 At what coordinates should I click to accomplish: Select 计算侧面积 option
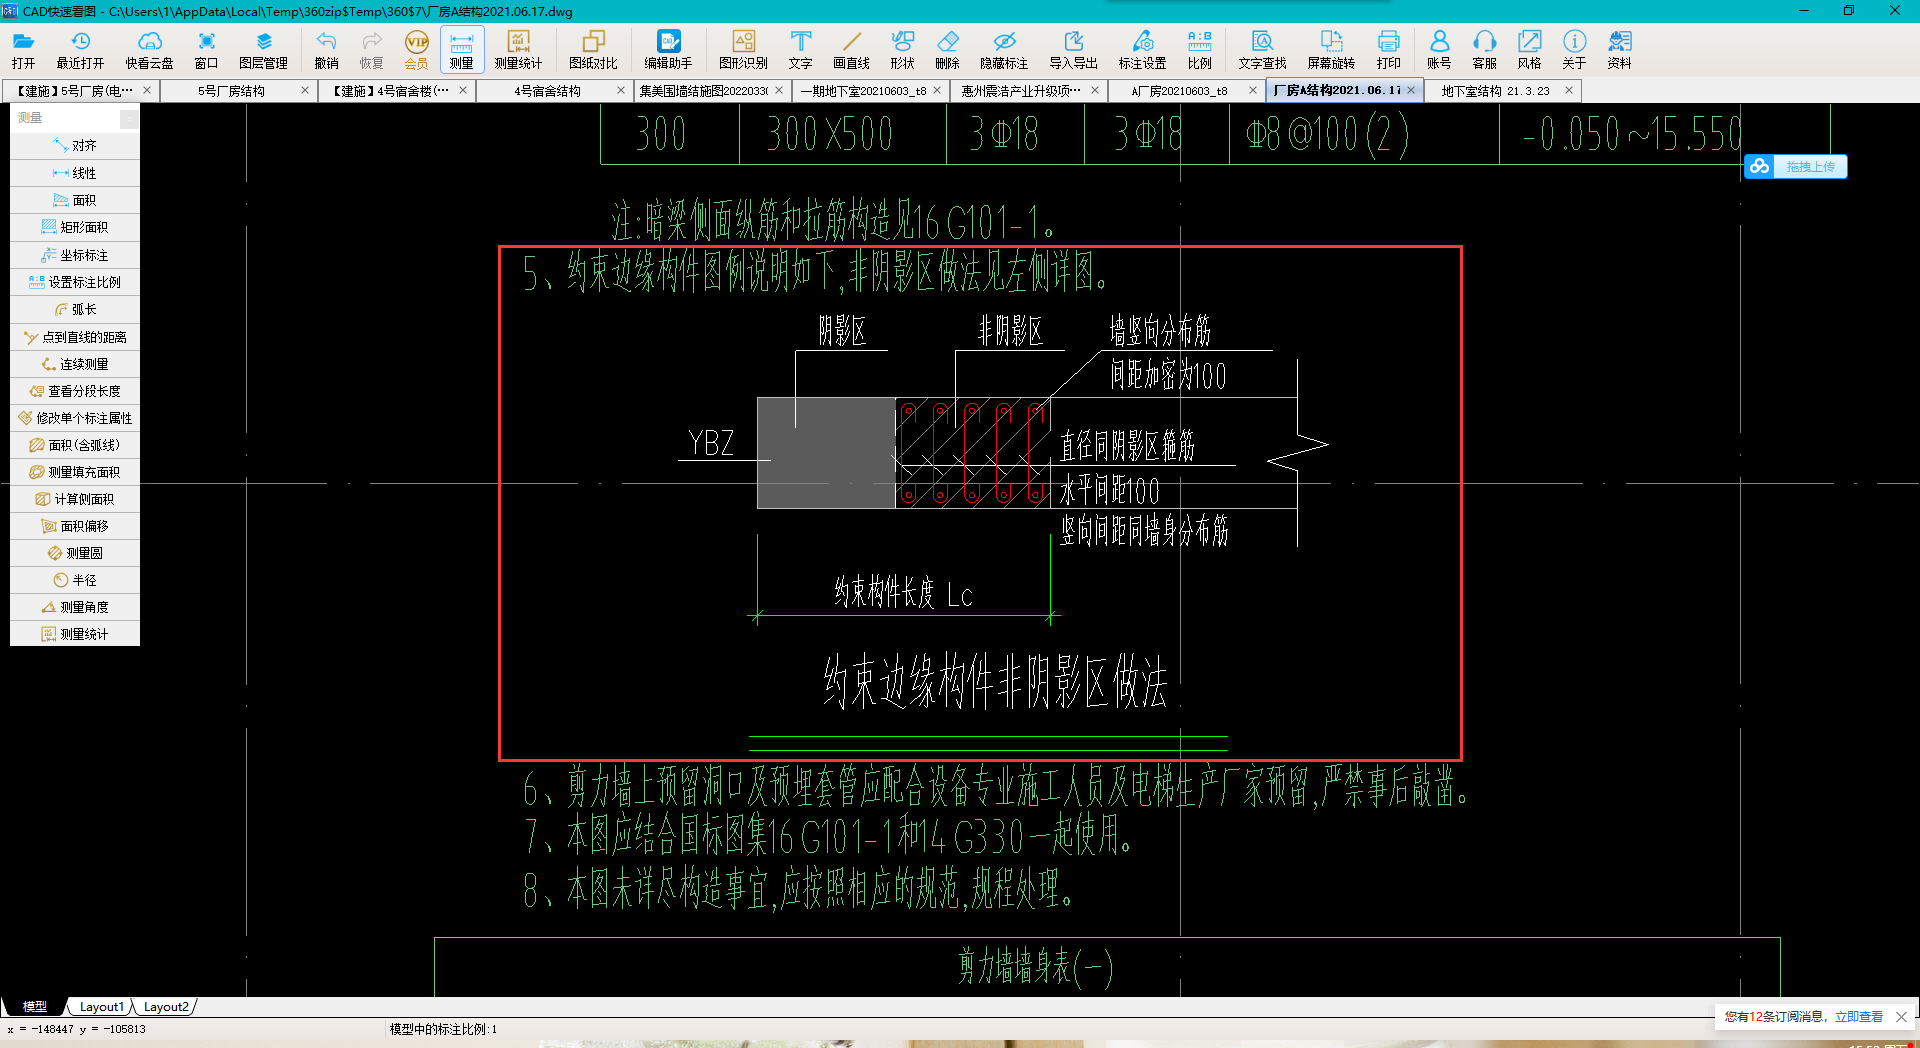point(75,499)
